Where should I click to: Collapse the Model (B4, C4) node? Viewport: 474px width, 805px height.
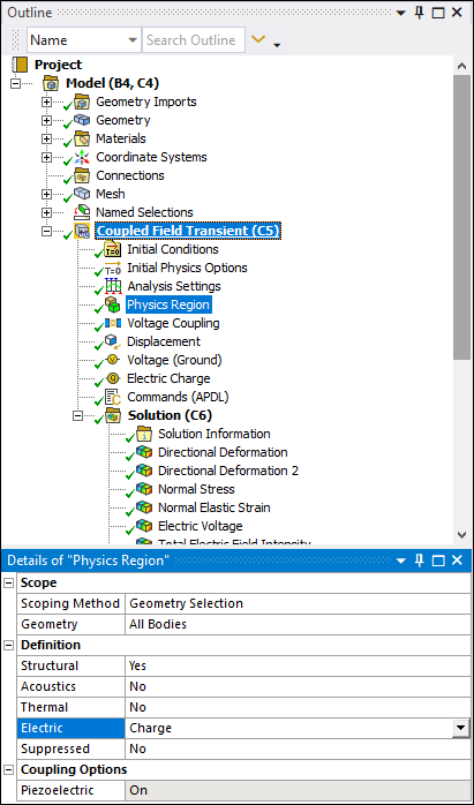(x=15, y=83)
